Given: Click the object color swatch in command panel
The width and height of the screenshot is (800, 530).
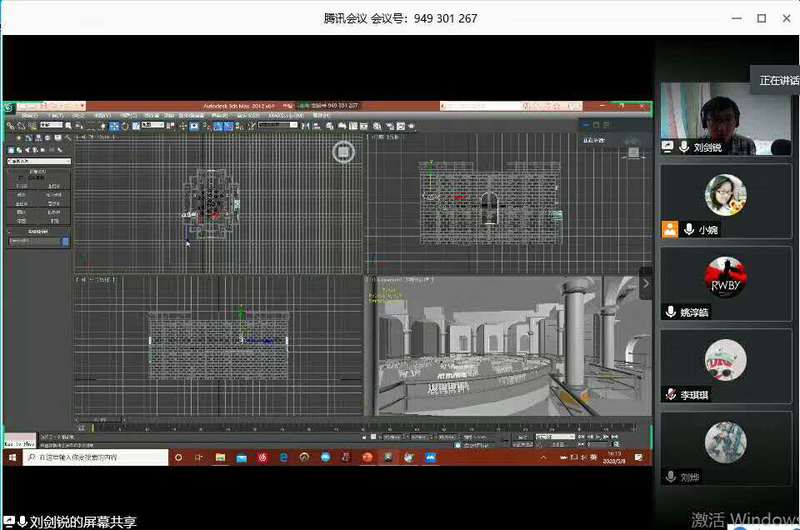Looking at the screenshot, I should click(66, 241).
